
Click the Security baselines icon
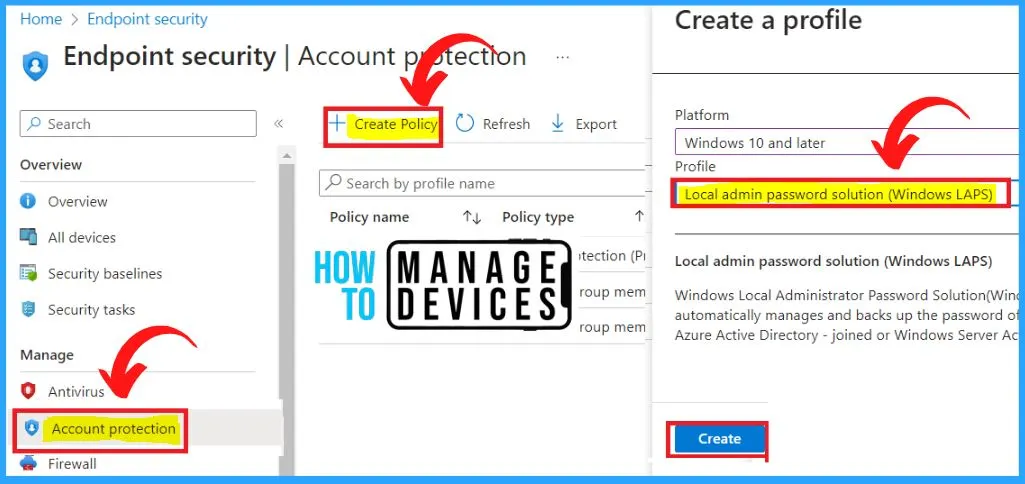[28, 273]
